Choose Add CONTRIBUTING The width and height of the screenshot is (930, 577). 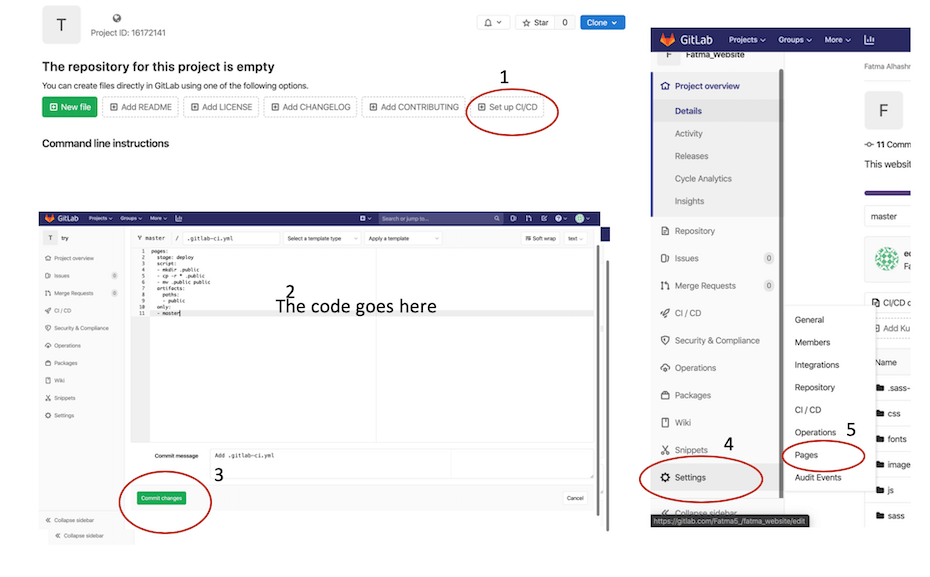click(x=413, y=107)
